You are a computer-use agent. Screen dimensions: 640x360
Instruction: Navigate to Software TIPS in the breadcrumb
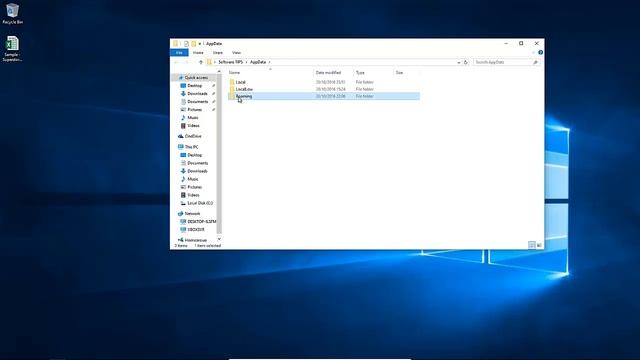coord(231,62)
